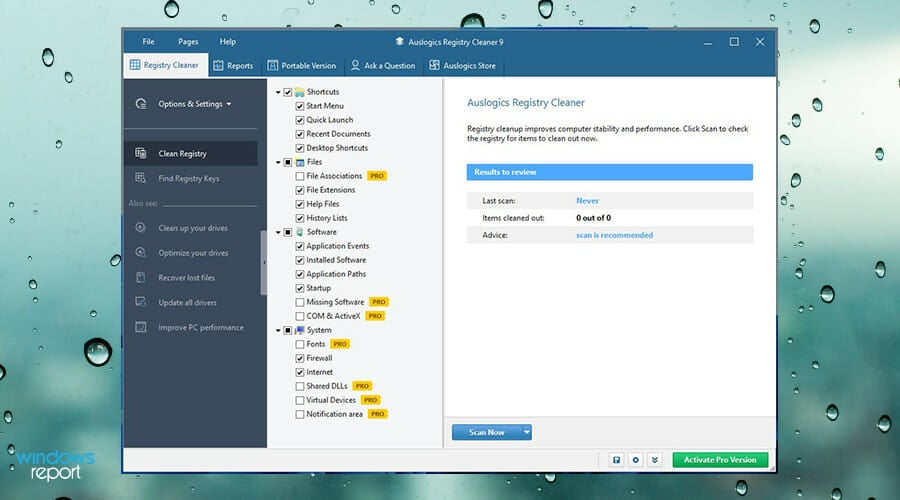The image size is (900, 500).
Task: Click the Options & Settings gear icon
Action: [x=141, y=103]
